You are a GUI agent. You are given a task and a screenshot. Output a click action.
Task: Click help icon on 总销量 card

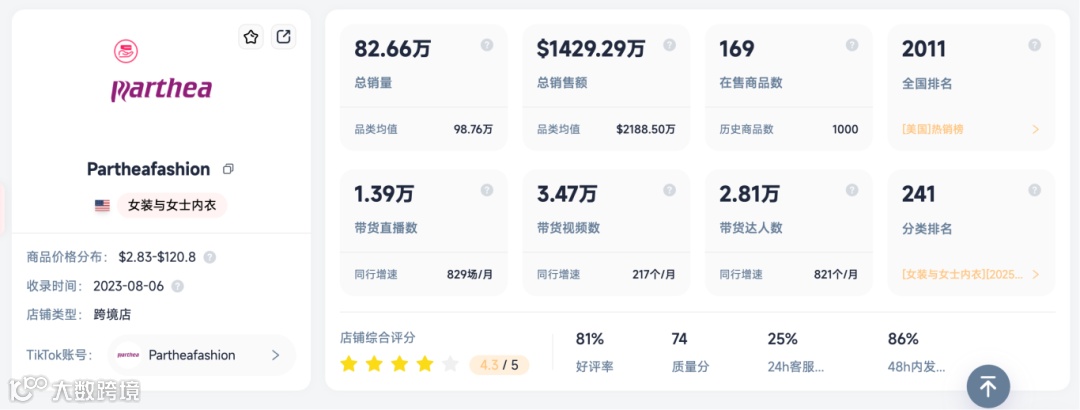point(487,45)
